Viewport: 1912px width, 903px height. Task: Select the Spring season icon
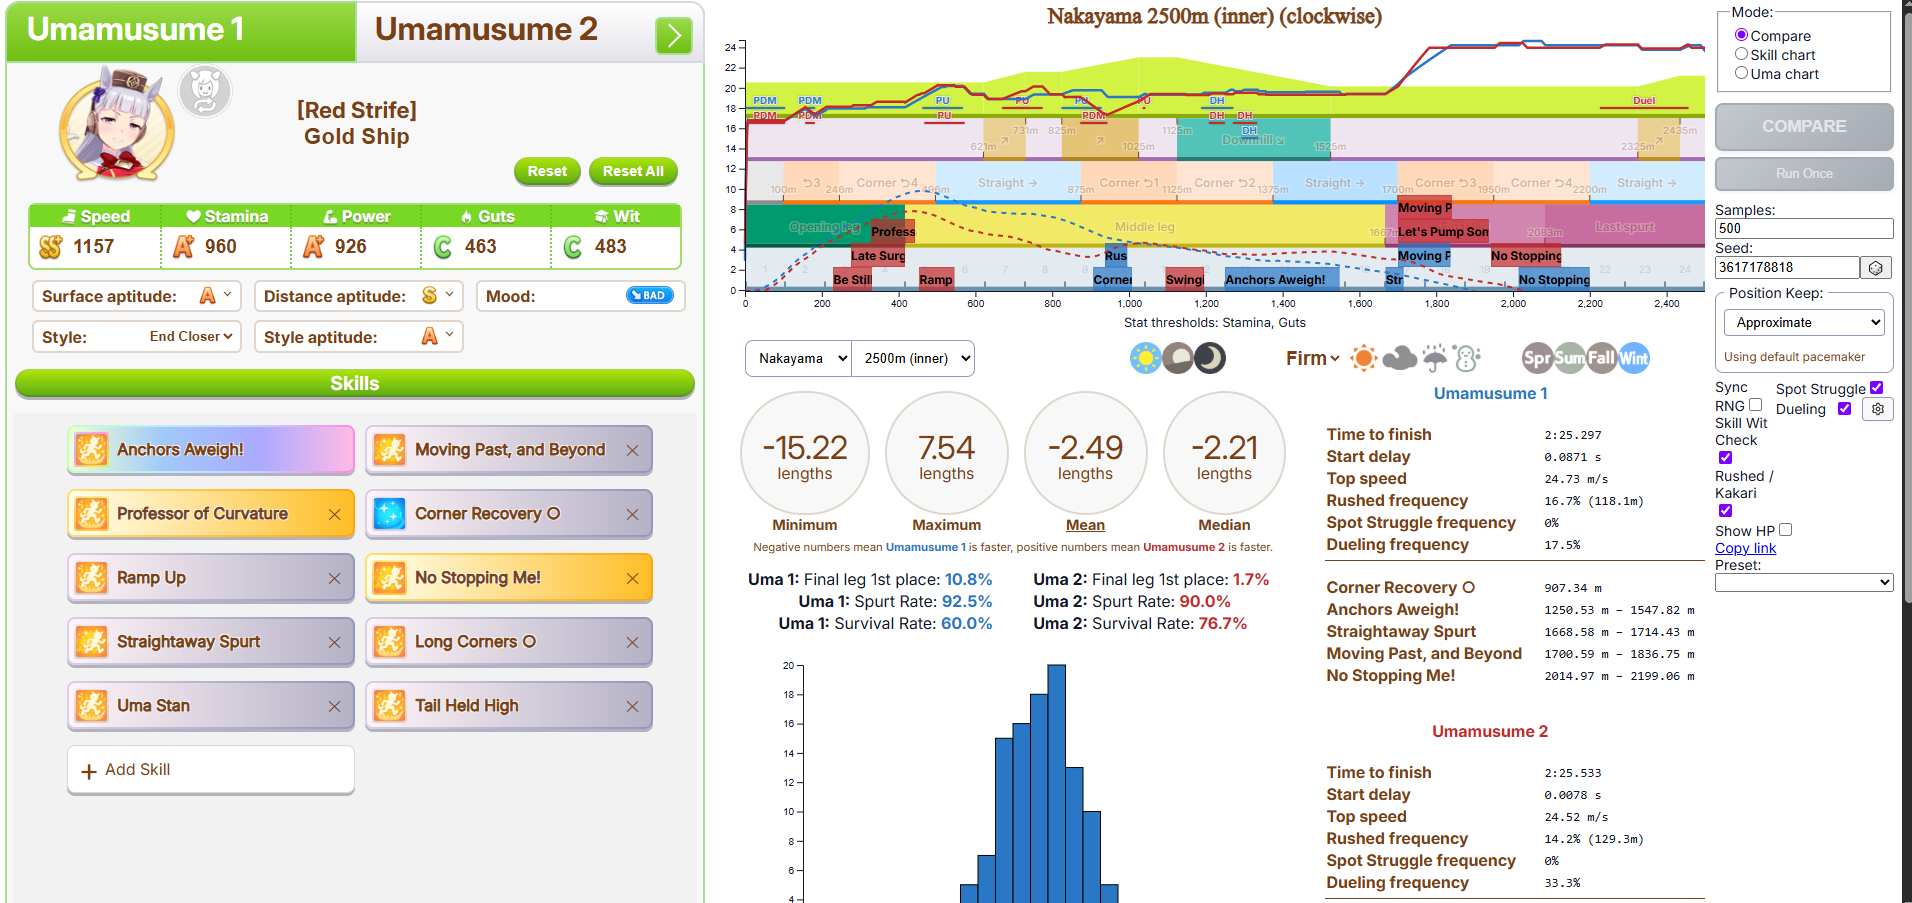tap(1538, 358)
